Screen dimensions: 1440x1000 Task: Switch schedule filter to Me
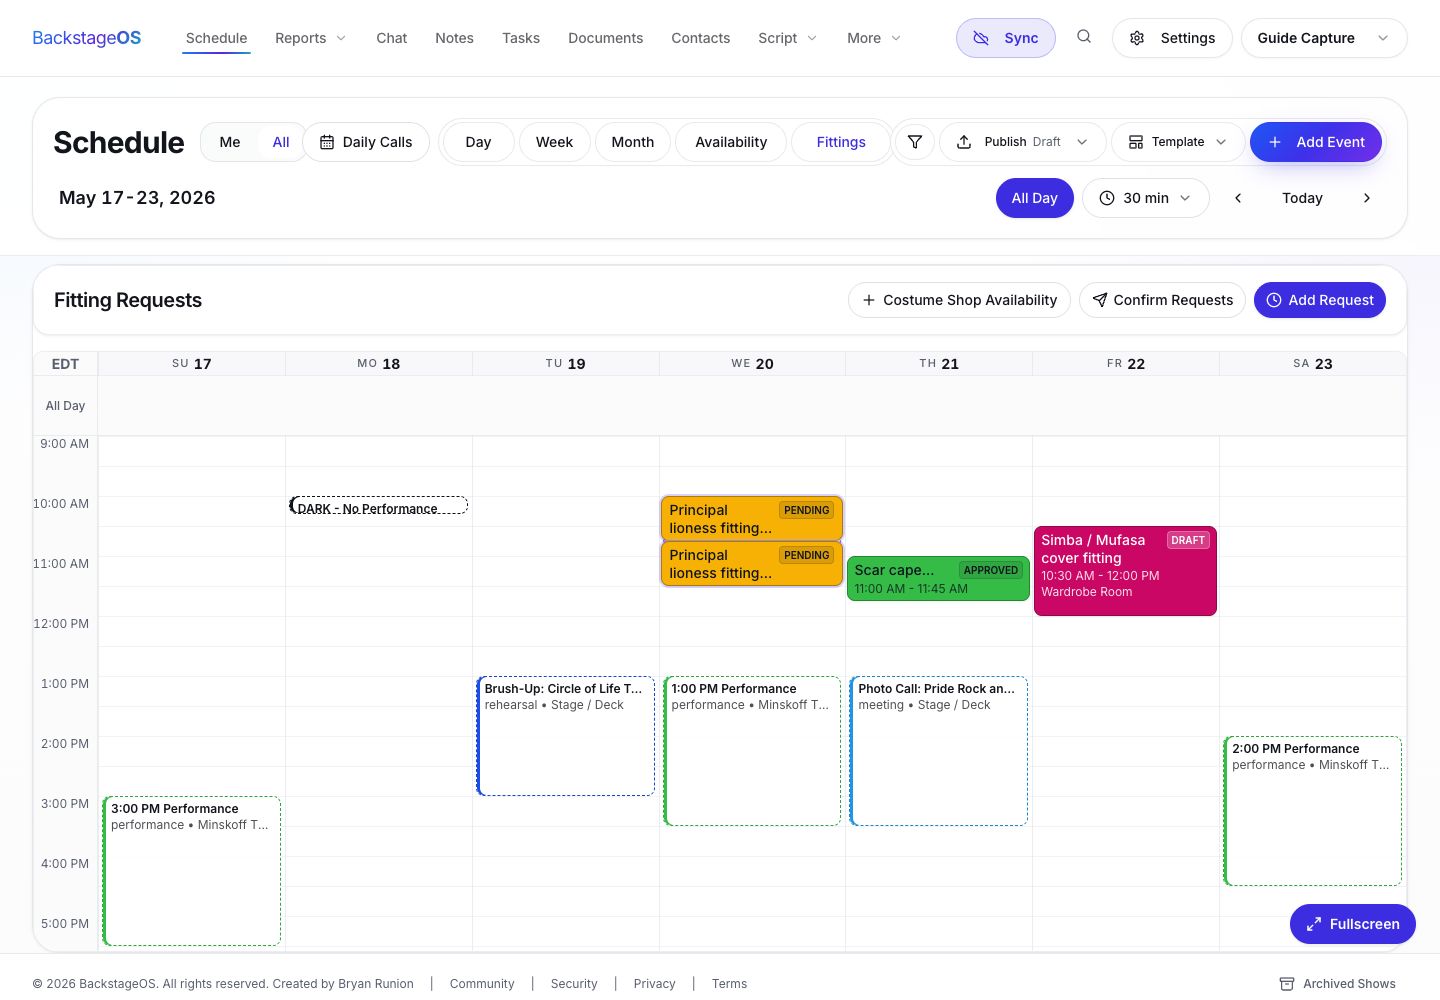coord(230,142)
